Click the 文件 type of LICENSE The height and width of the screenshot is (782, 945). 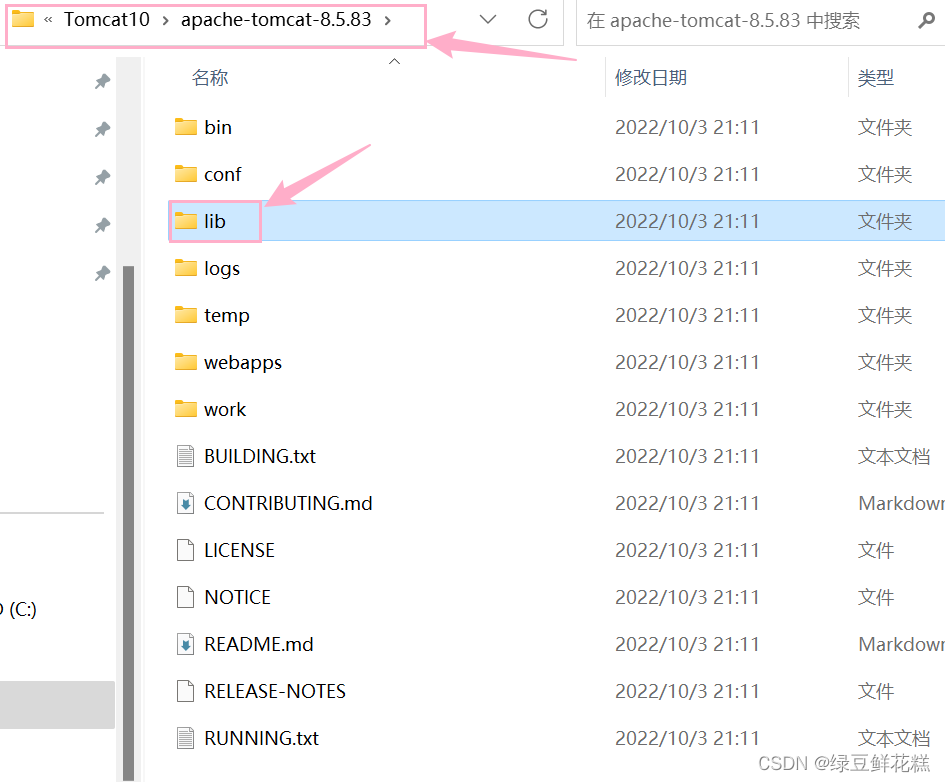(x=876, y=550)
